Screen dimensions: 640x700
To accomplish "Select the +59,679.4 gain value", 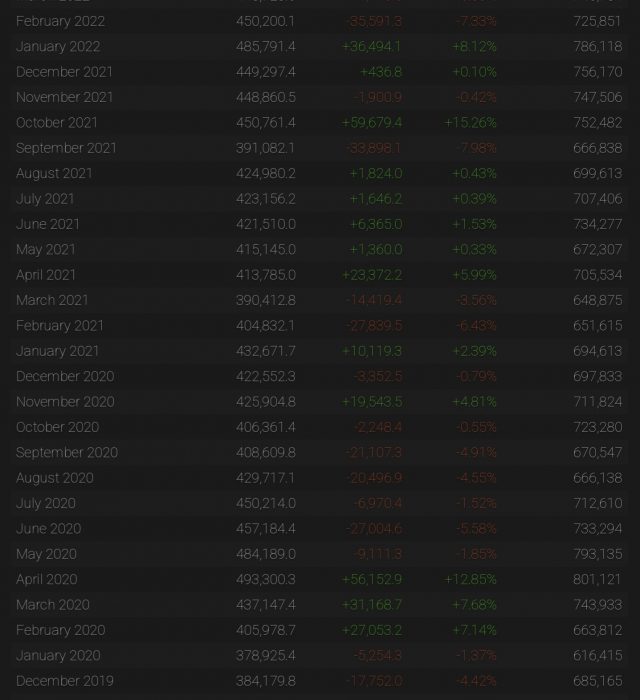I will pyautogui.click(x=371, y=123).
